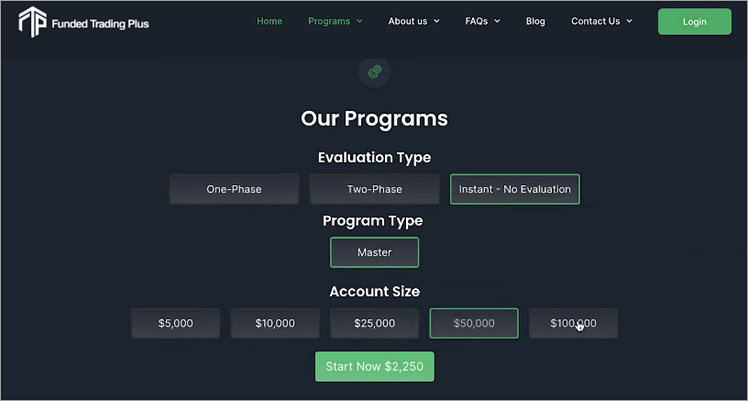Choose Instant - No Evaluation option
This screenshot has width=748, height=401.
514,189
